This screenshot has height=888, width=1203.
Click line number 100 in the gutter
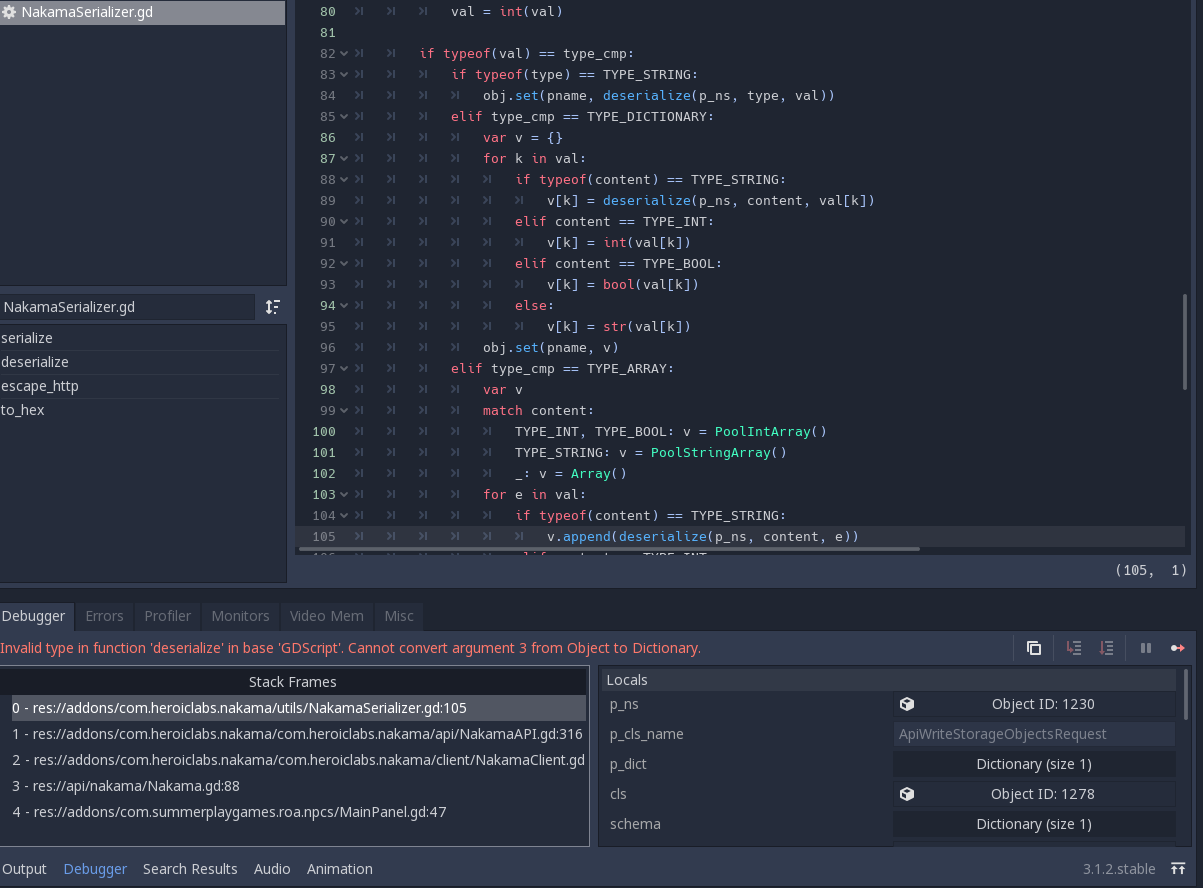pyautogui.click(x=324, y=432)
